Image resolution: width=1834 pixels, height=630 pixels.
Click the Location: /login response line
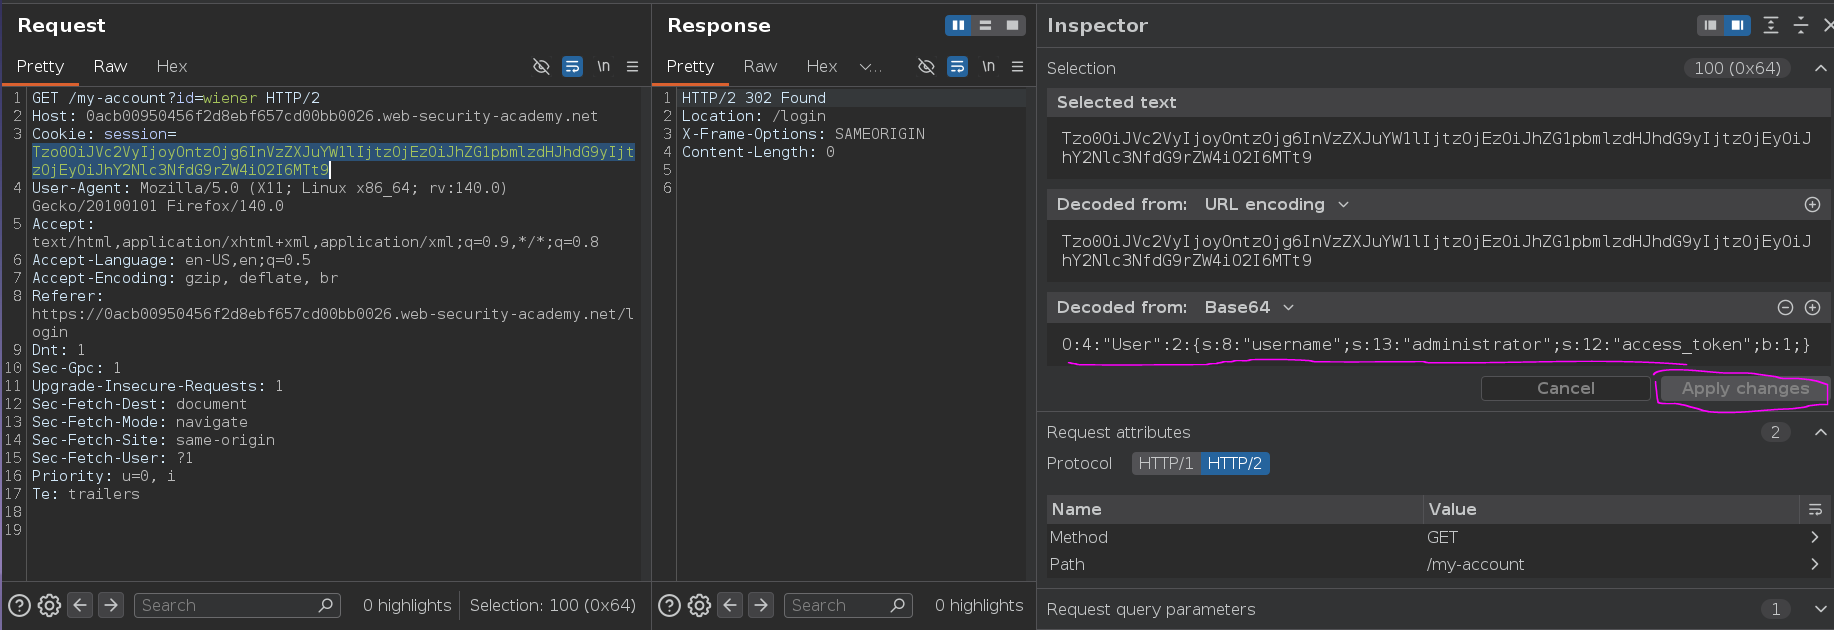pyautogui.click(x=754, y=116)
